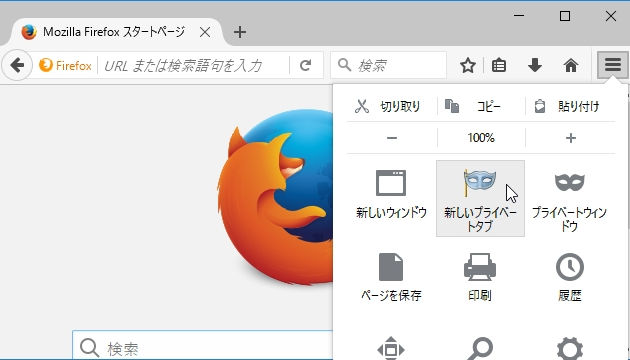The image size is (630, 360).
Task: Show bookmarks list icon
Action: (499, 65)
